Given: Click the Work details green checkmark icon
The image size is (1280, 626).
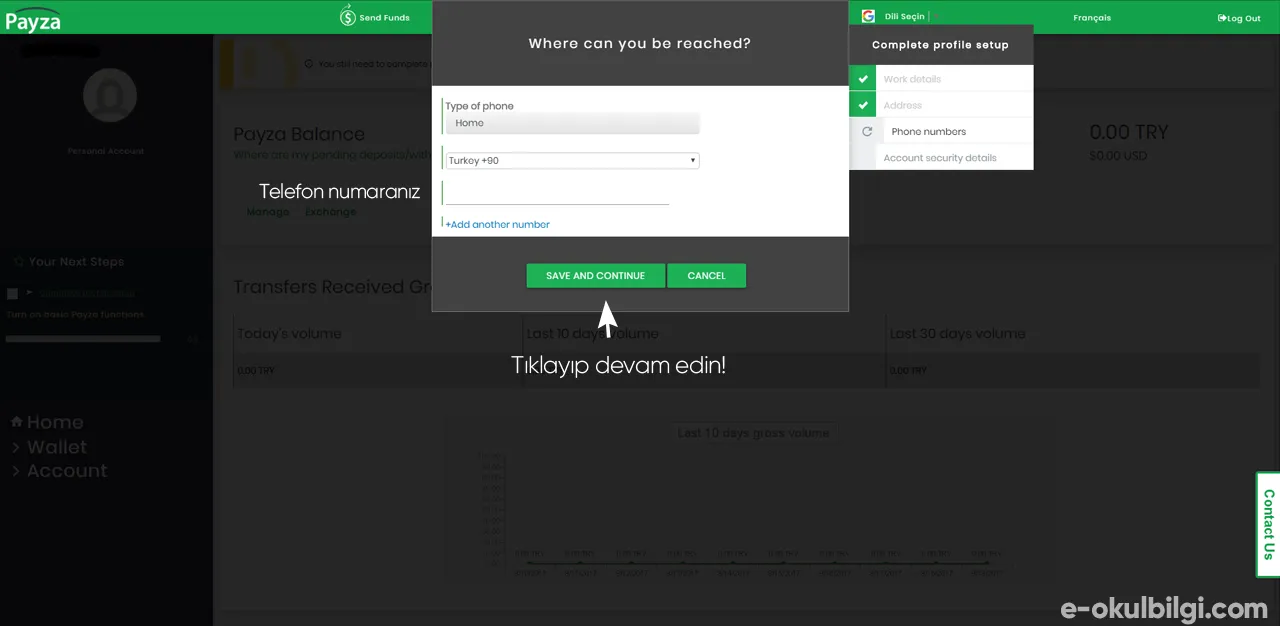Looking at the screenshot, I should pyautogui.click(x=863, y=79).
